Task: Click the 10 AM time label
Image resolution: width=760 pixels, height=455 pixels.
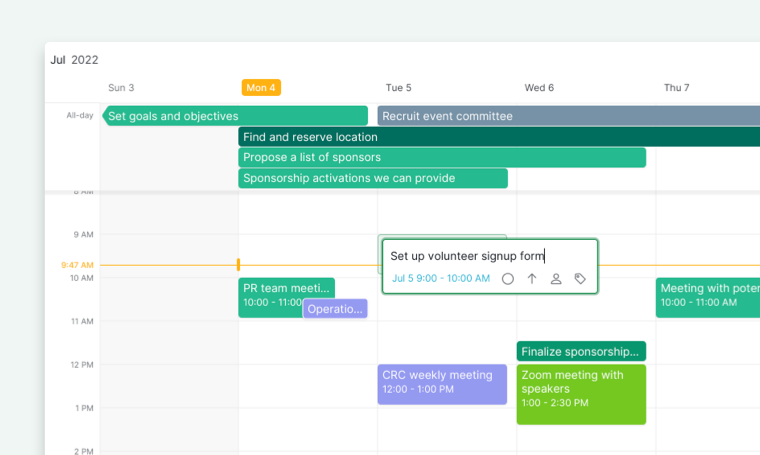Action: 81,278
